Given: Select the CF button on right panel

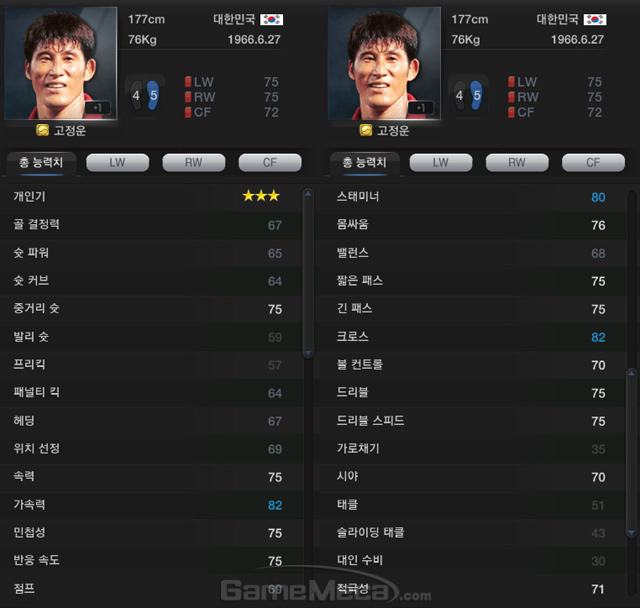Looking at the screenshot, I should point(593,163).
